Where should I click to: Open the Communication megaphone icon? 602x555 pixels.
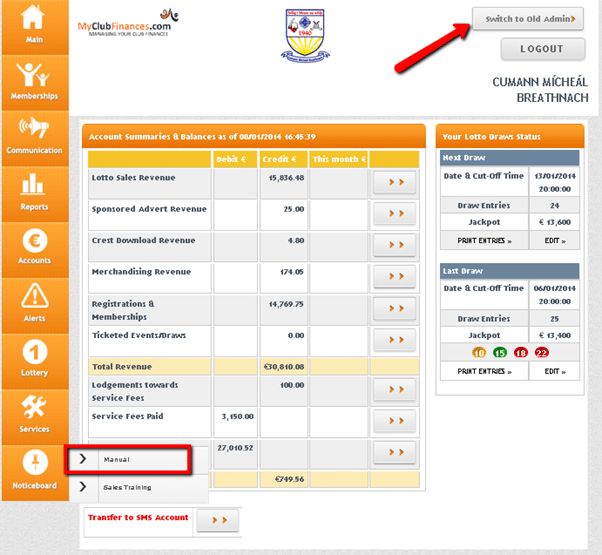tap(34, 137)
